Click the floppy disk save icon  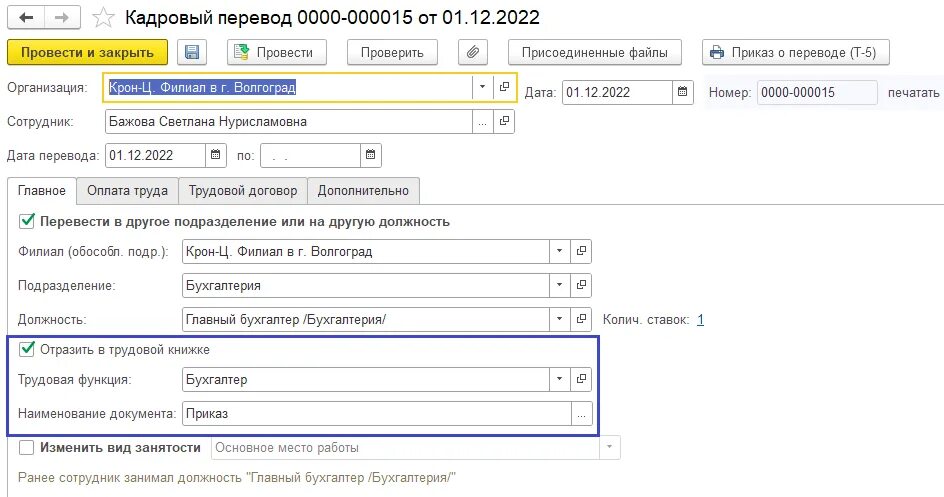192,52
